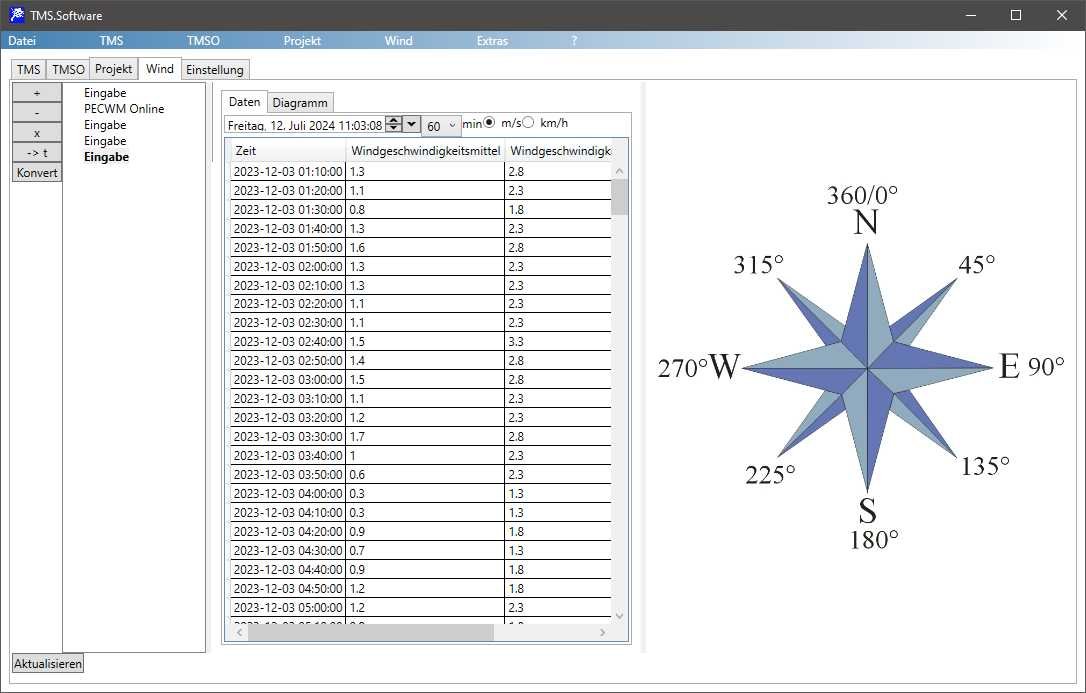Click the Aktualisieren button
Viewport: 1086px width, 693px height.
pos(48,663)
